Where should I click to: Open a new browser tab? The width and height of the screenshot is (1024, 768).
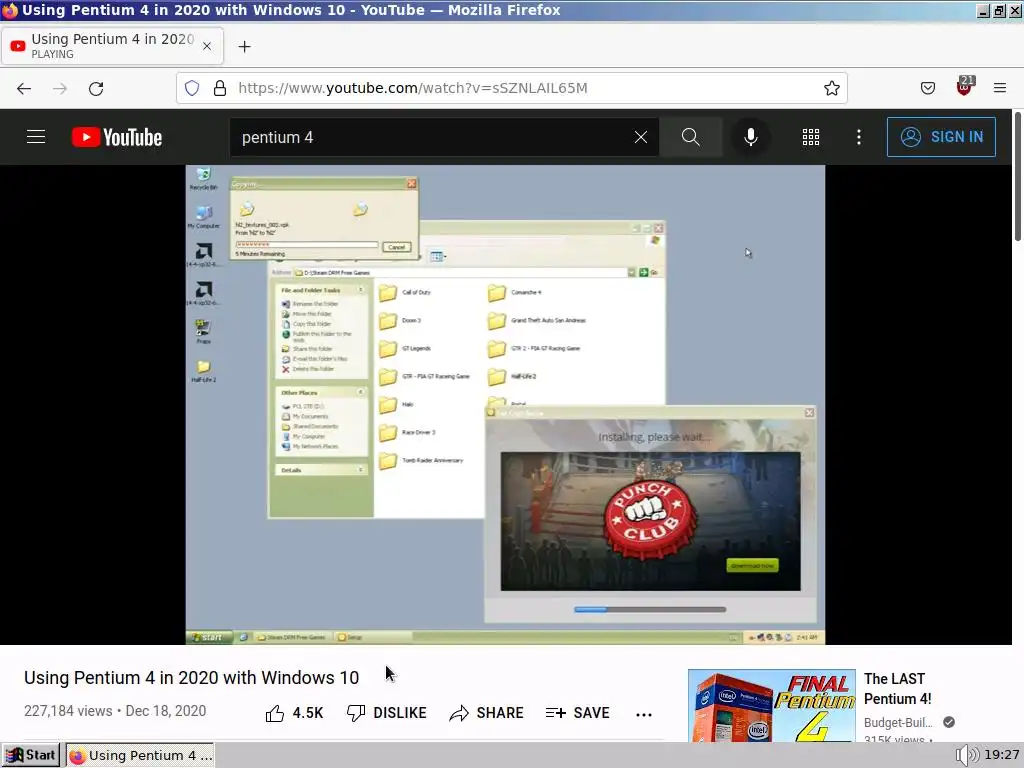[x=244, y=46]
